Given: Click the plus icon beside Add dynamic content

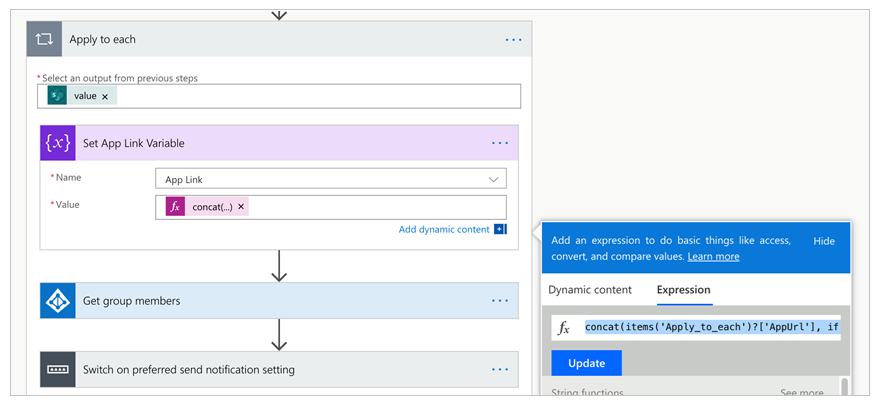Looking at the screenshot, I should click(x=500, y=230).
